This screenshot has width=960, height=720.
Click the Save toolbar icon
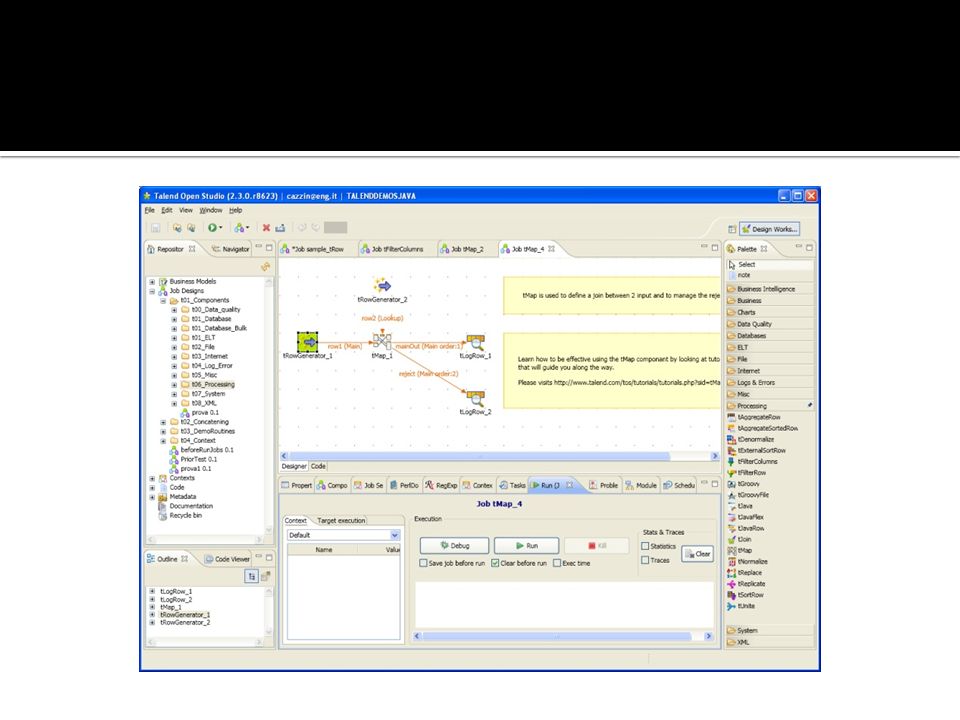(156, 228)
